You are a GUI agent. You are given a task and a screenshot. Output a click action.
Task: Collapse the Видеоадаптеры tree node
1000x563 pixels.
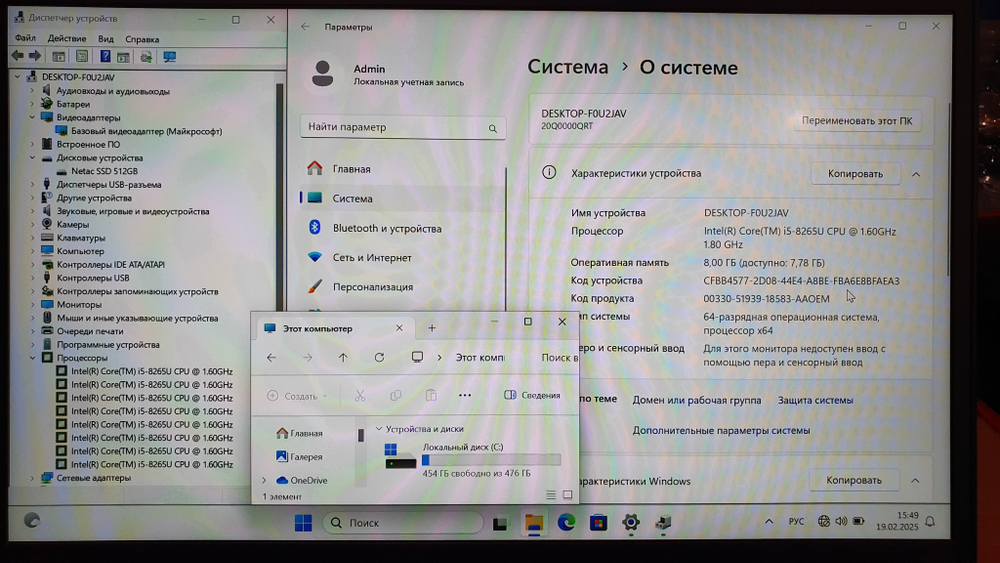[x=32, y=117]
